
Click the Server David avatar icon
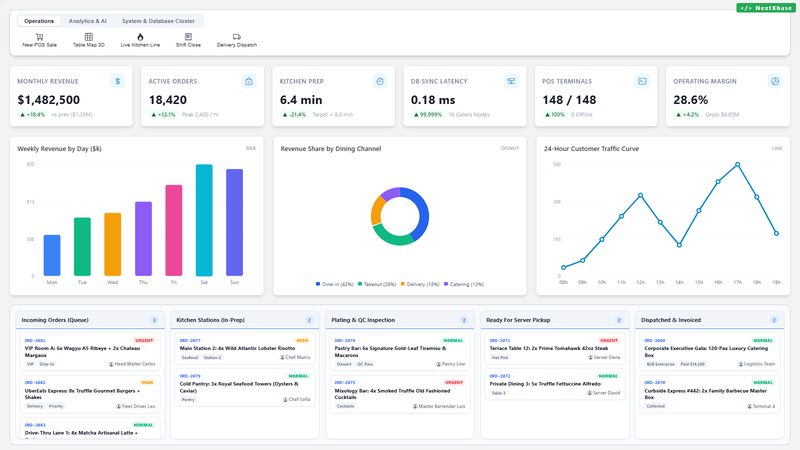[589, 393]
